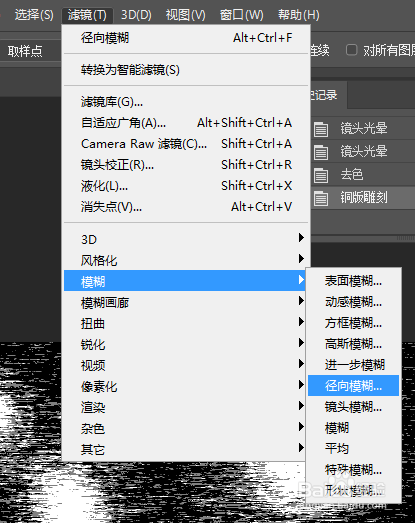Open the 选择(S) menu
The height and width of the screenshot is (523, 415).
(34, 15)
